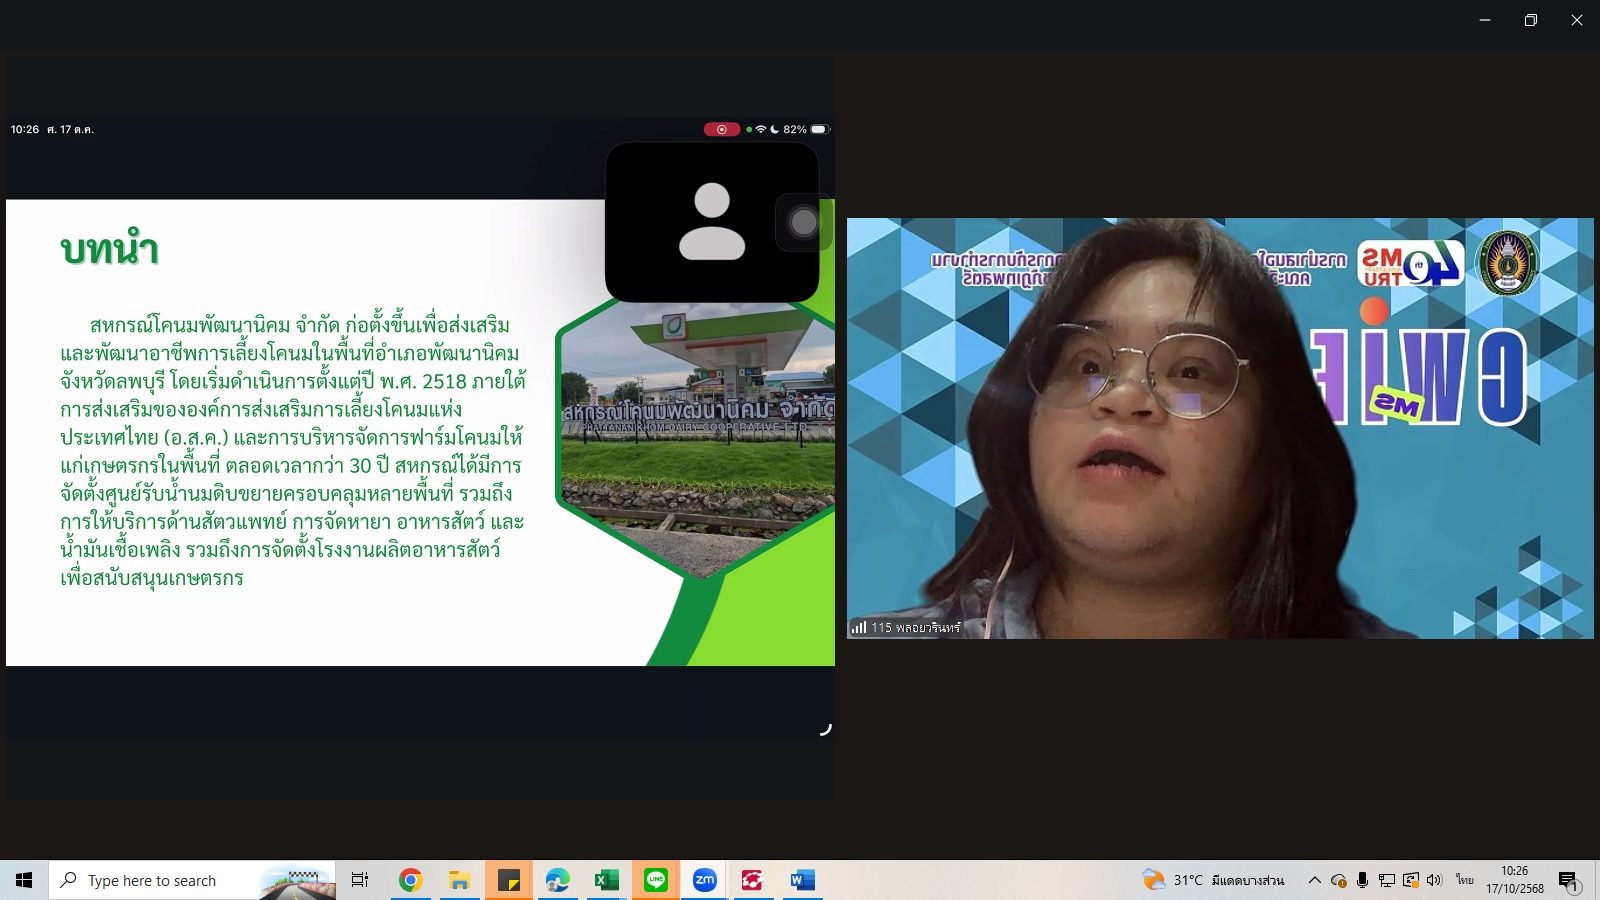1600x900 pixels.
Task: Expand the hidden system tray icons
Action: (1314, 880)
